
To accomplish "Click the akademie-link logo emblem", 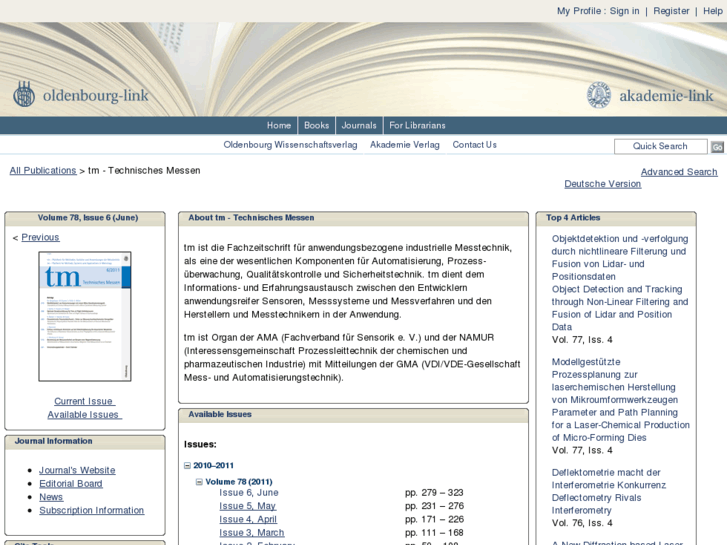I will [x=599, y=95].
